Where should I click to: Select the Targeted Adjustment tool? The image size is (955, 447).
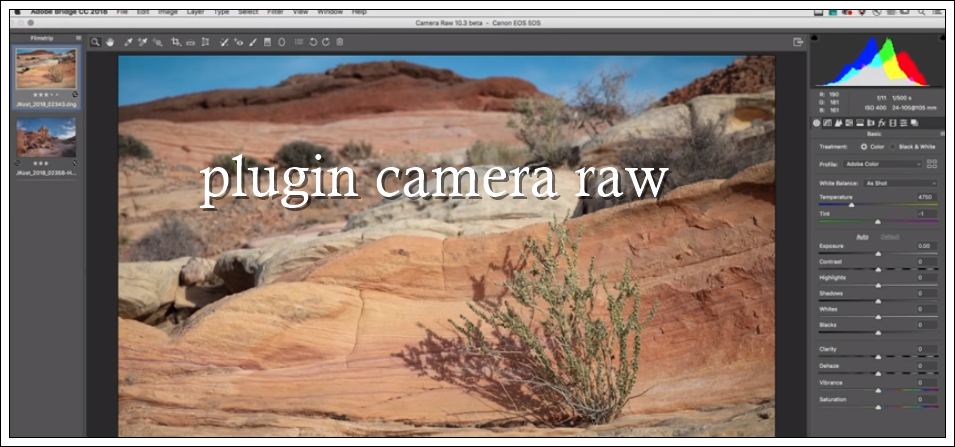coord(158,42)
